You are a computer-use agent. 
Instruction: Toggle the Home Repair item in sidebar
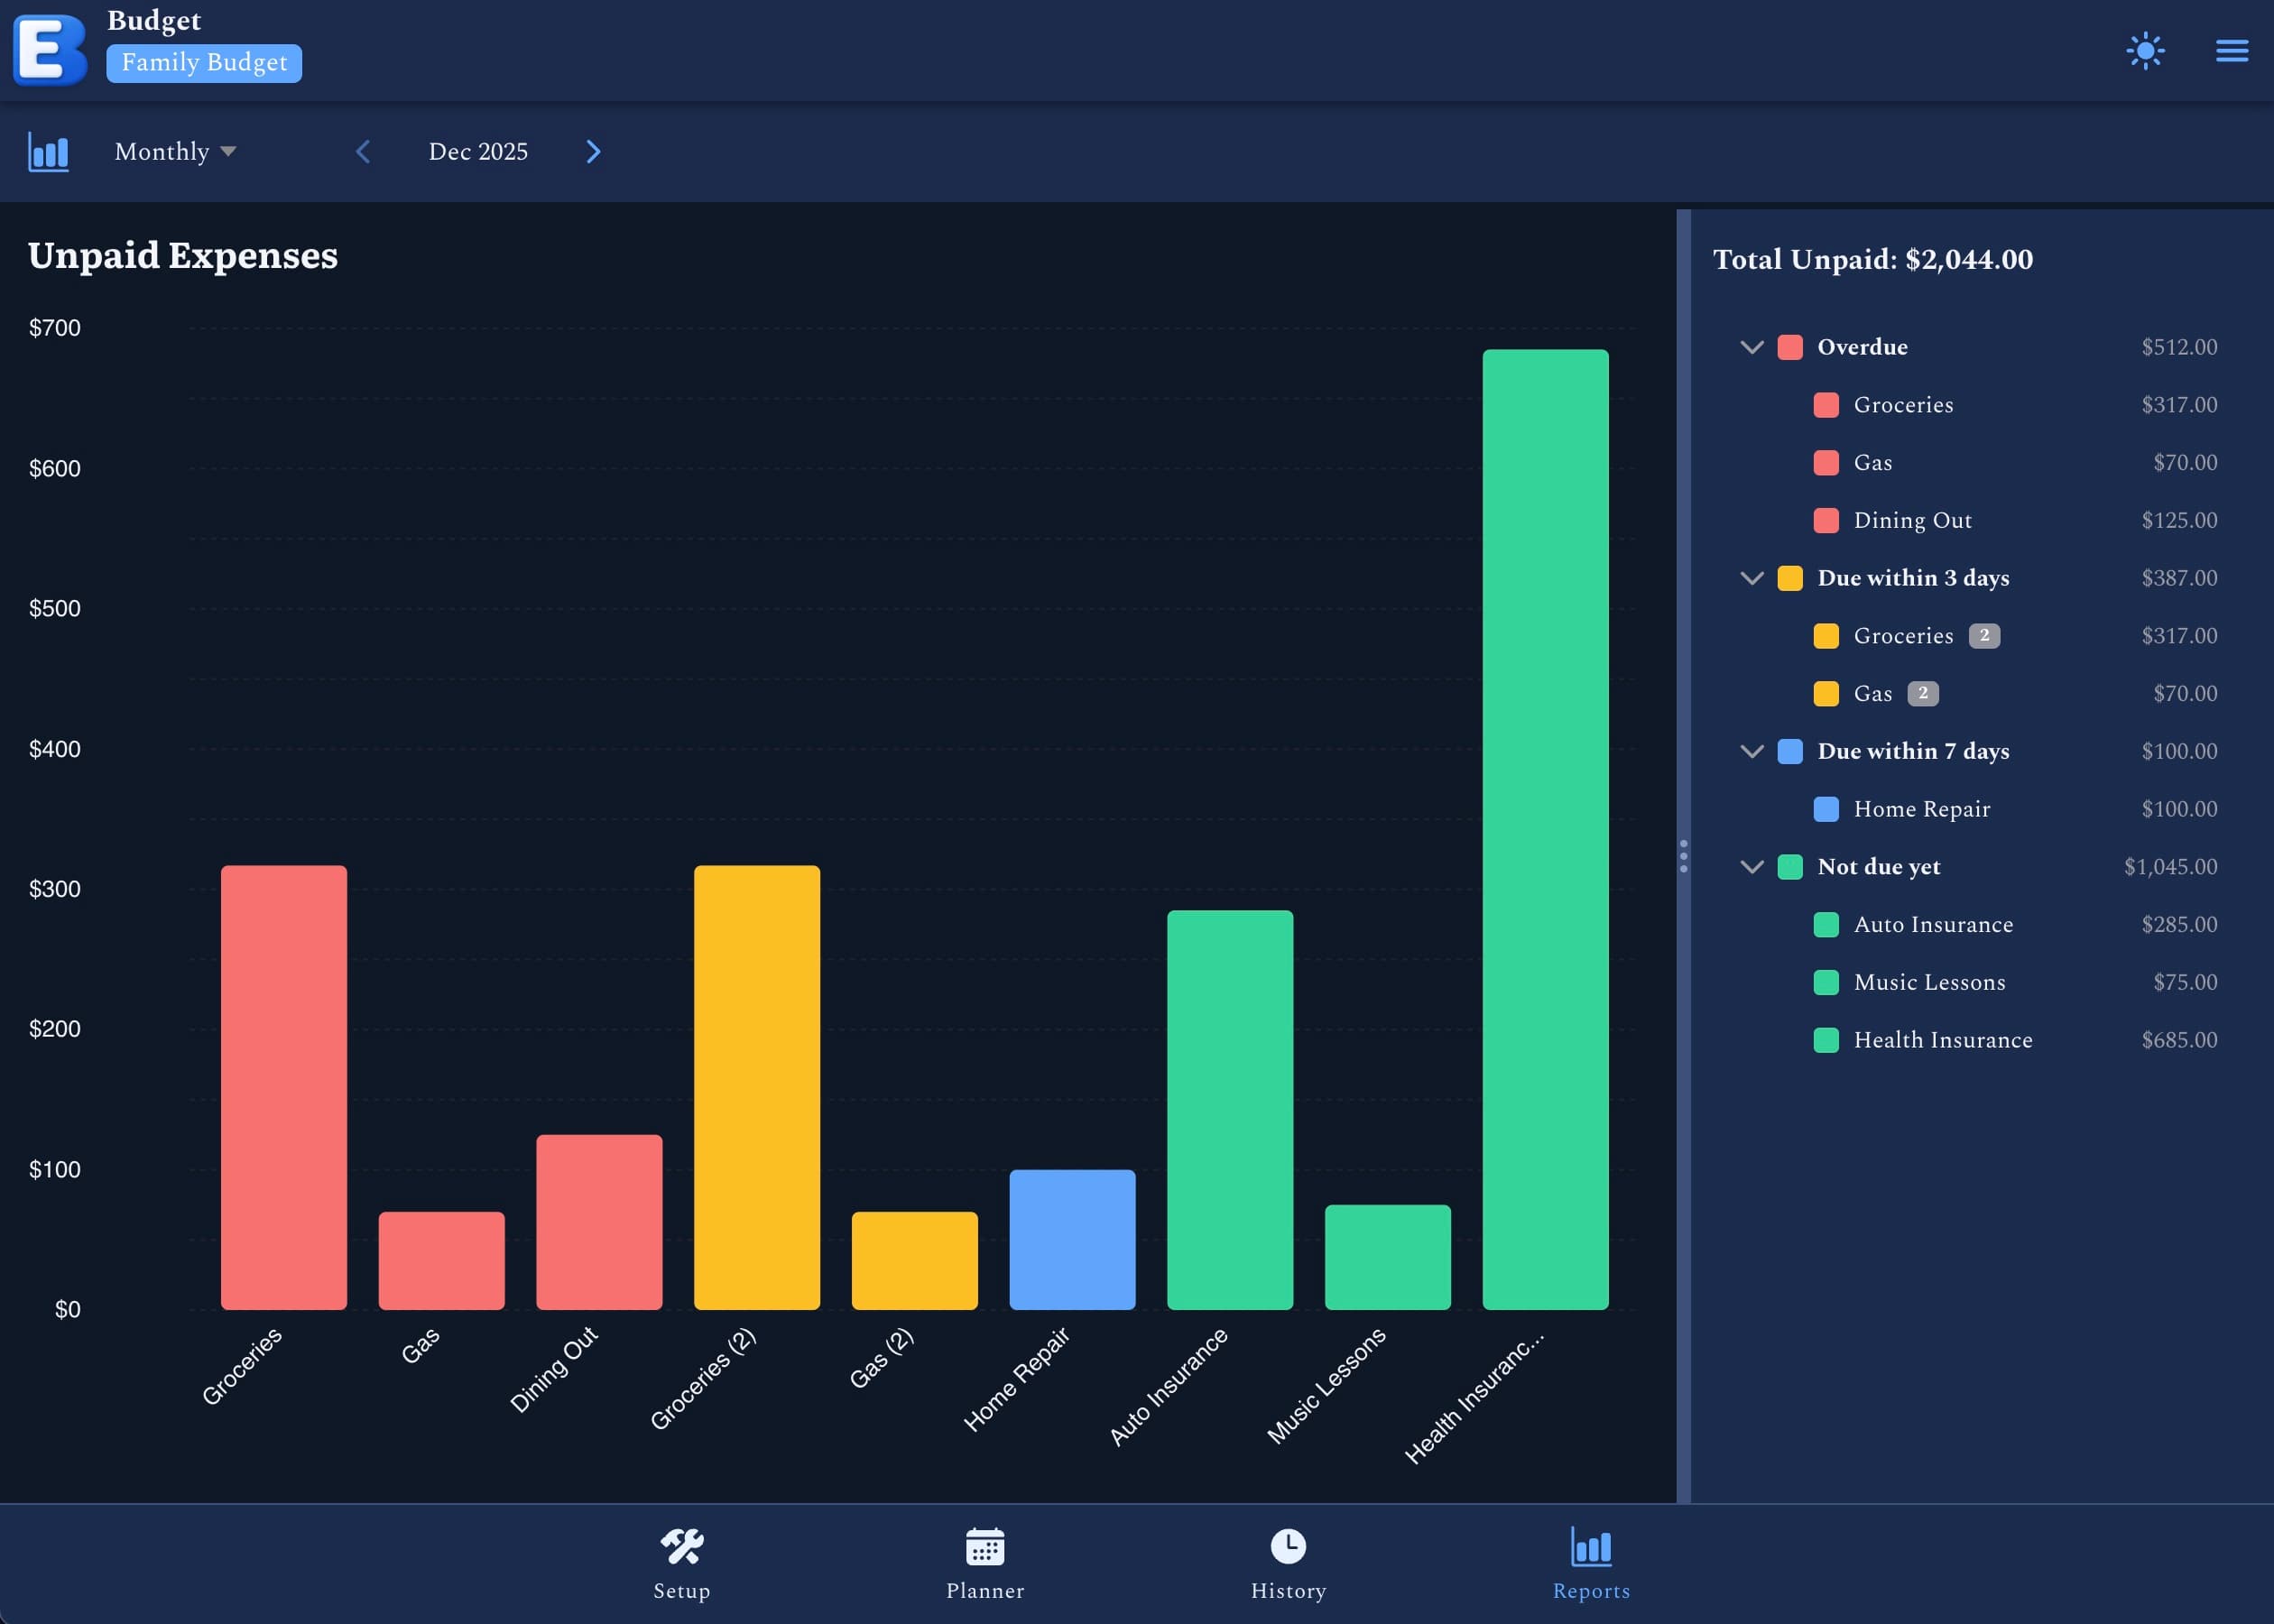click(x=1921, y=809)
